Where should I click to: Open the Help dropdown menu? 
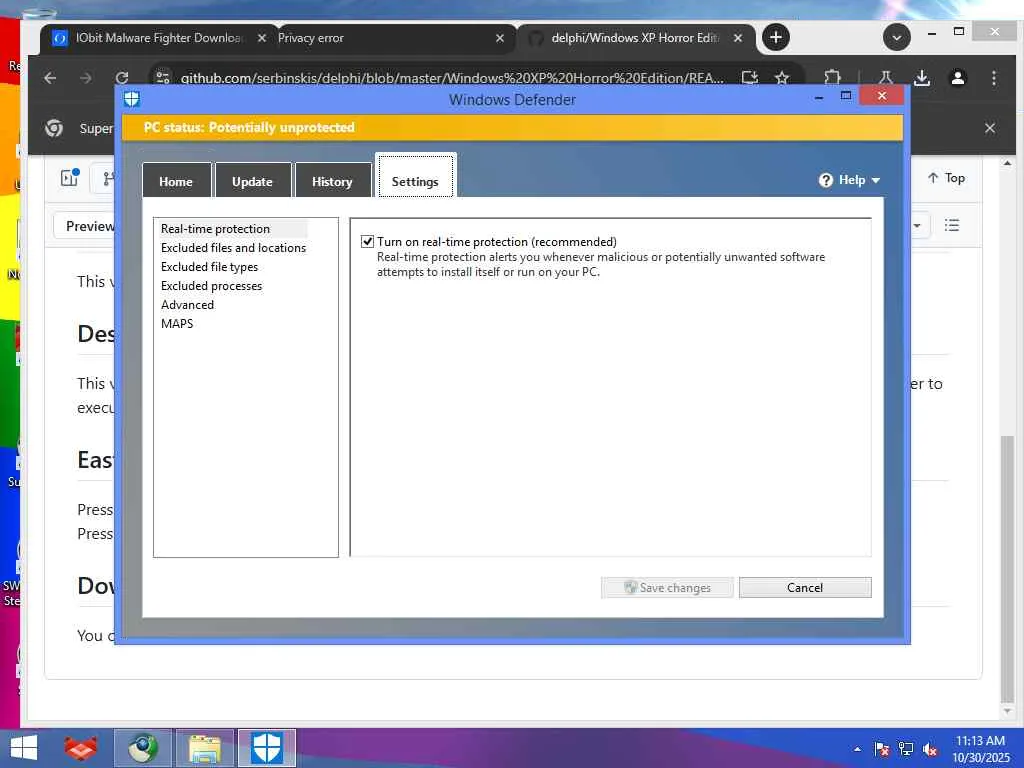(x=850, y=180)
